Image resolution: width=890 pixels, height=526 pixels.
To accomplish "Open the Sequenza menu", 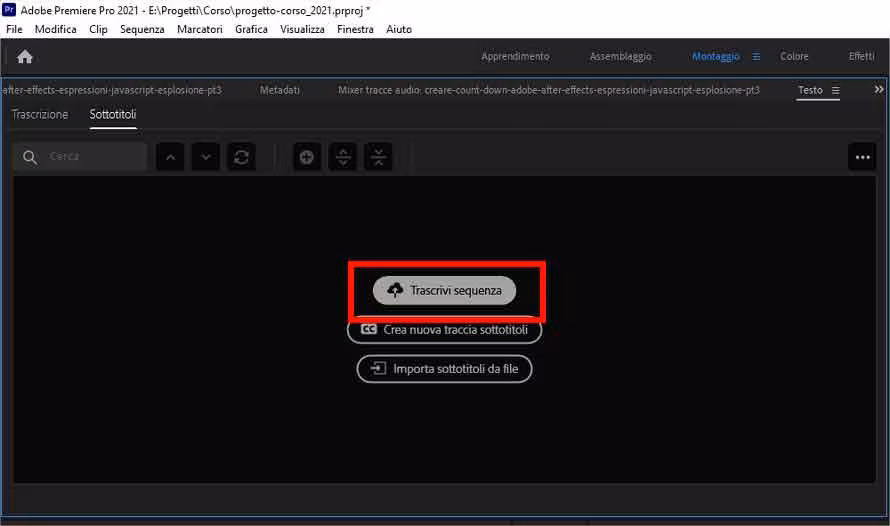I will pos(142,30).
